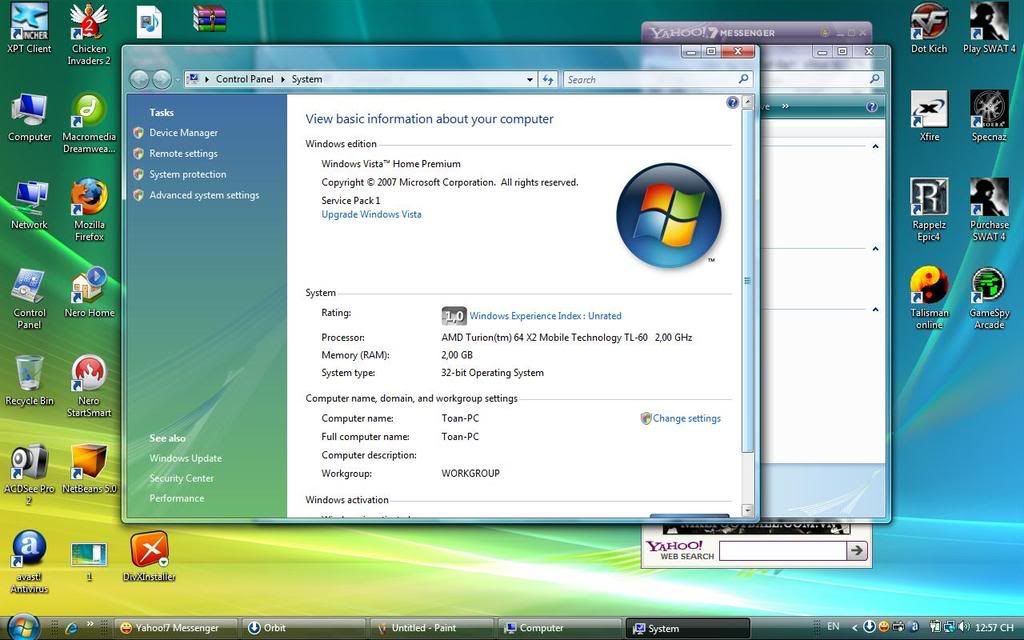Open Performance under See also
This screenshot has width=1024, height=640.
(x=176, y=498)
